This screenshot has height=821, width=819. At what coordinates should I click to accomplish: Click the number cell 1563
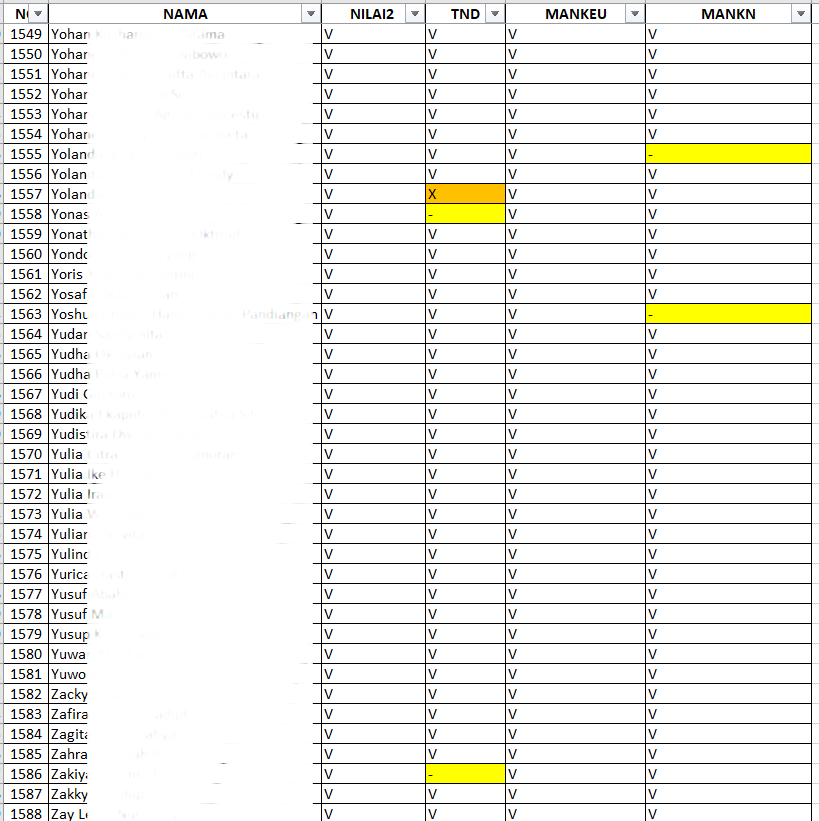26,314
